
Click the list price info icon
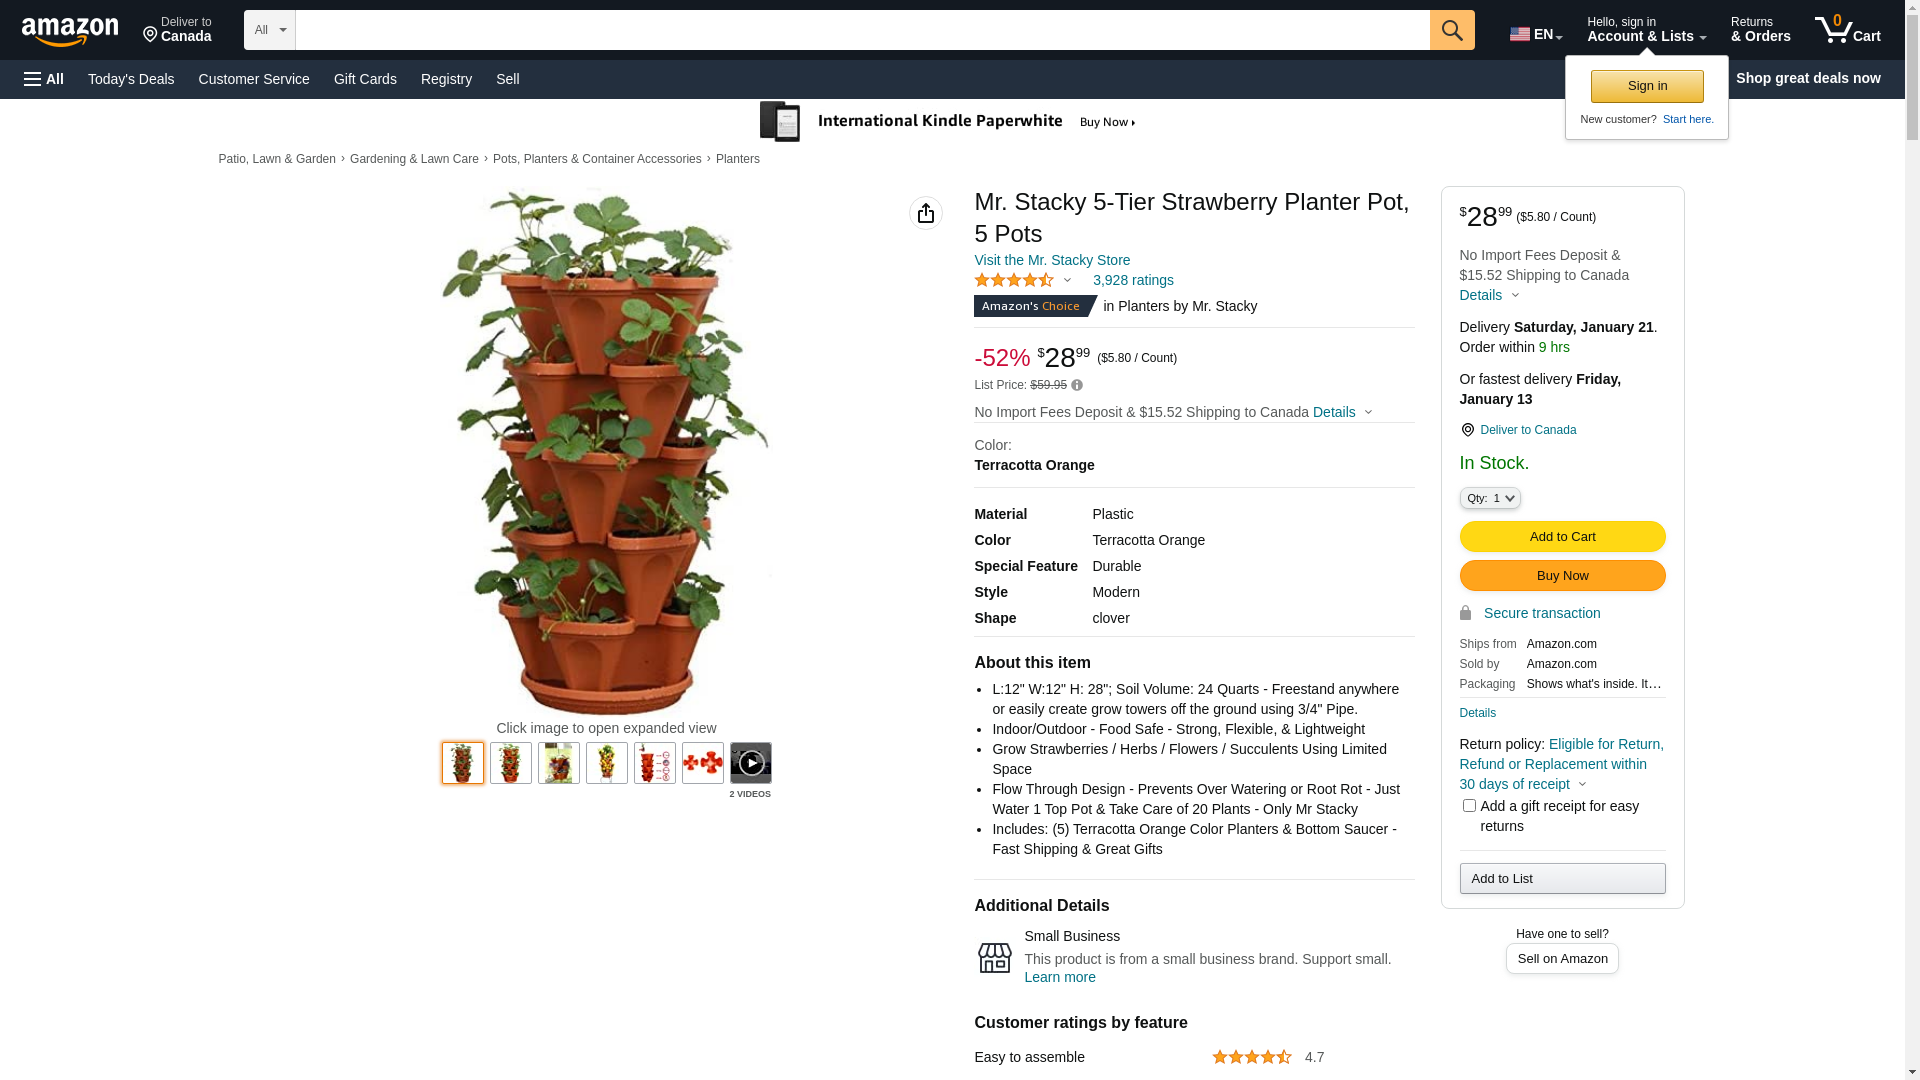point(1077,385)
